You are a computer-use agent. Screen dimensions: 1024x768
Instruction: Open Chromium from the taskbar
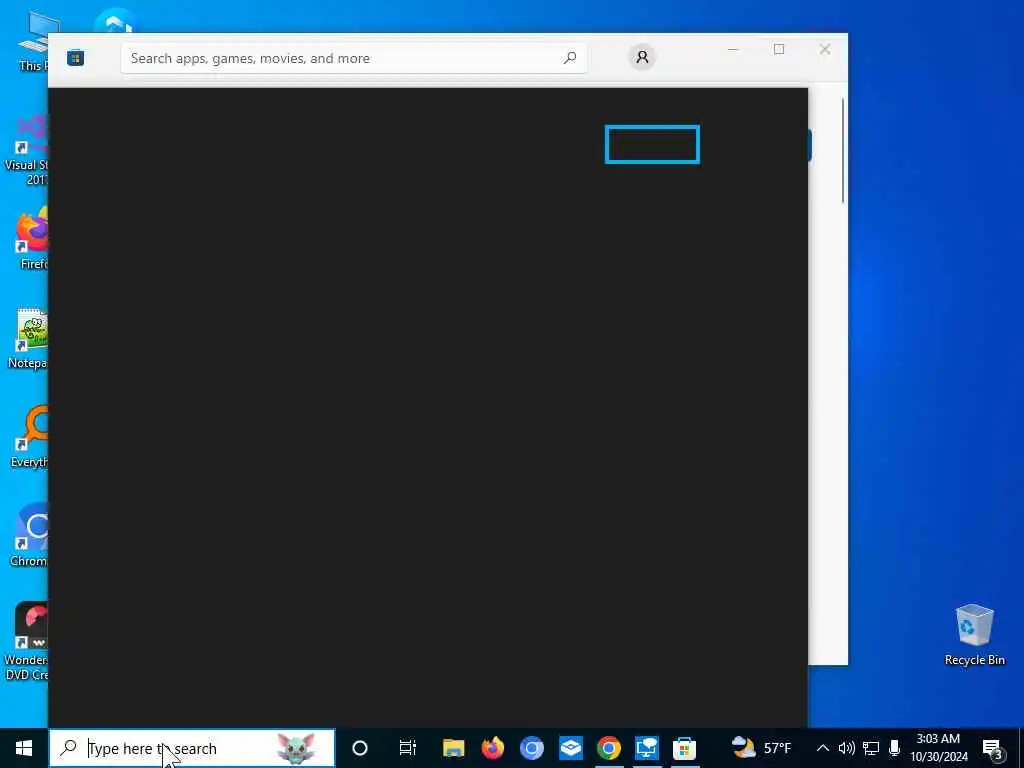[532, 748]
